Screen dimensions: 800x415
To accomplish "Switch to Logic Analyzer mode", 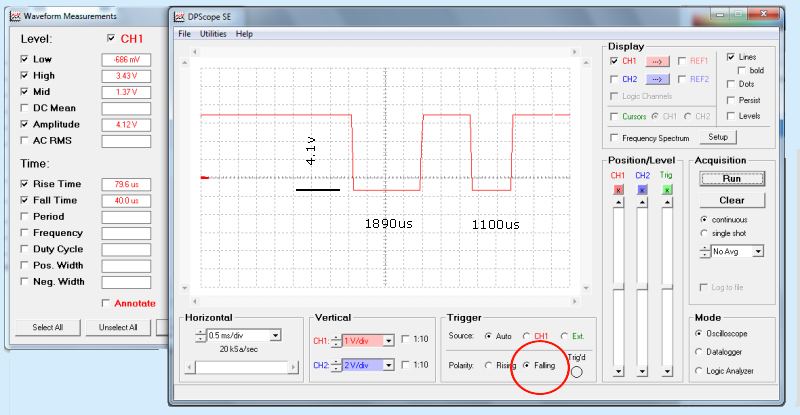I will (698, 371).
